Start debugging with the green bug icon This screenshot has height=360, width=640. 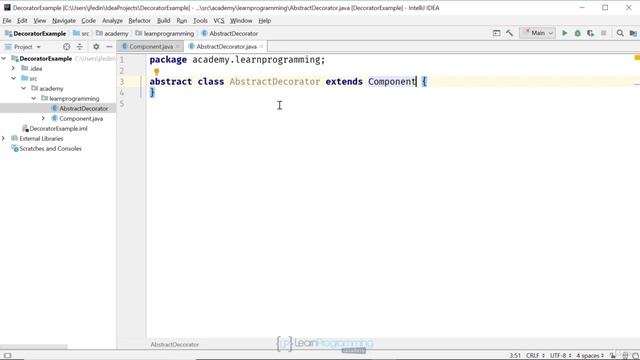tap(578, 33)
